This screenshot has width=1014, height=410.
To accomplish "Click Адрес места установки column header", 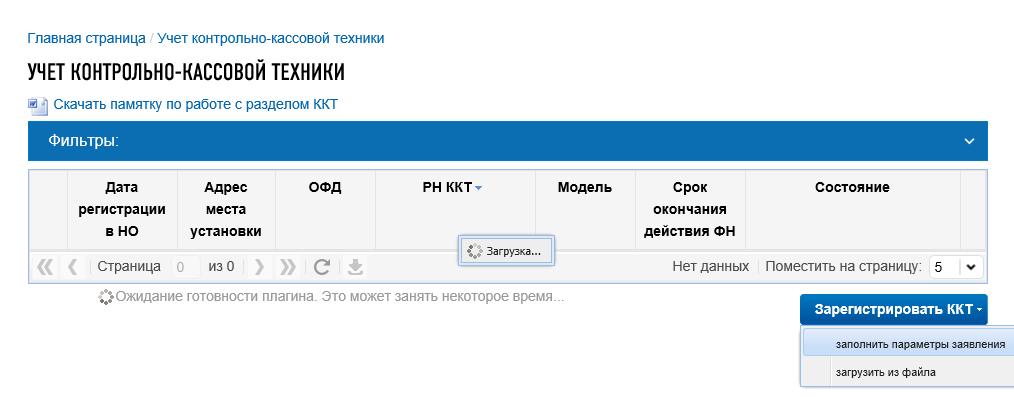I will pyautogui.click(x=226, y=210).
